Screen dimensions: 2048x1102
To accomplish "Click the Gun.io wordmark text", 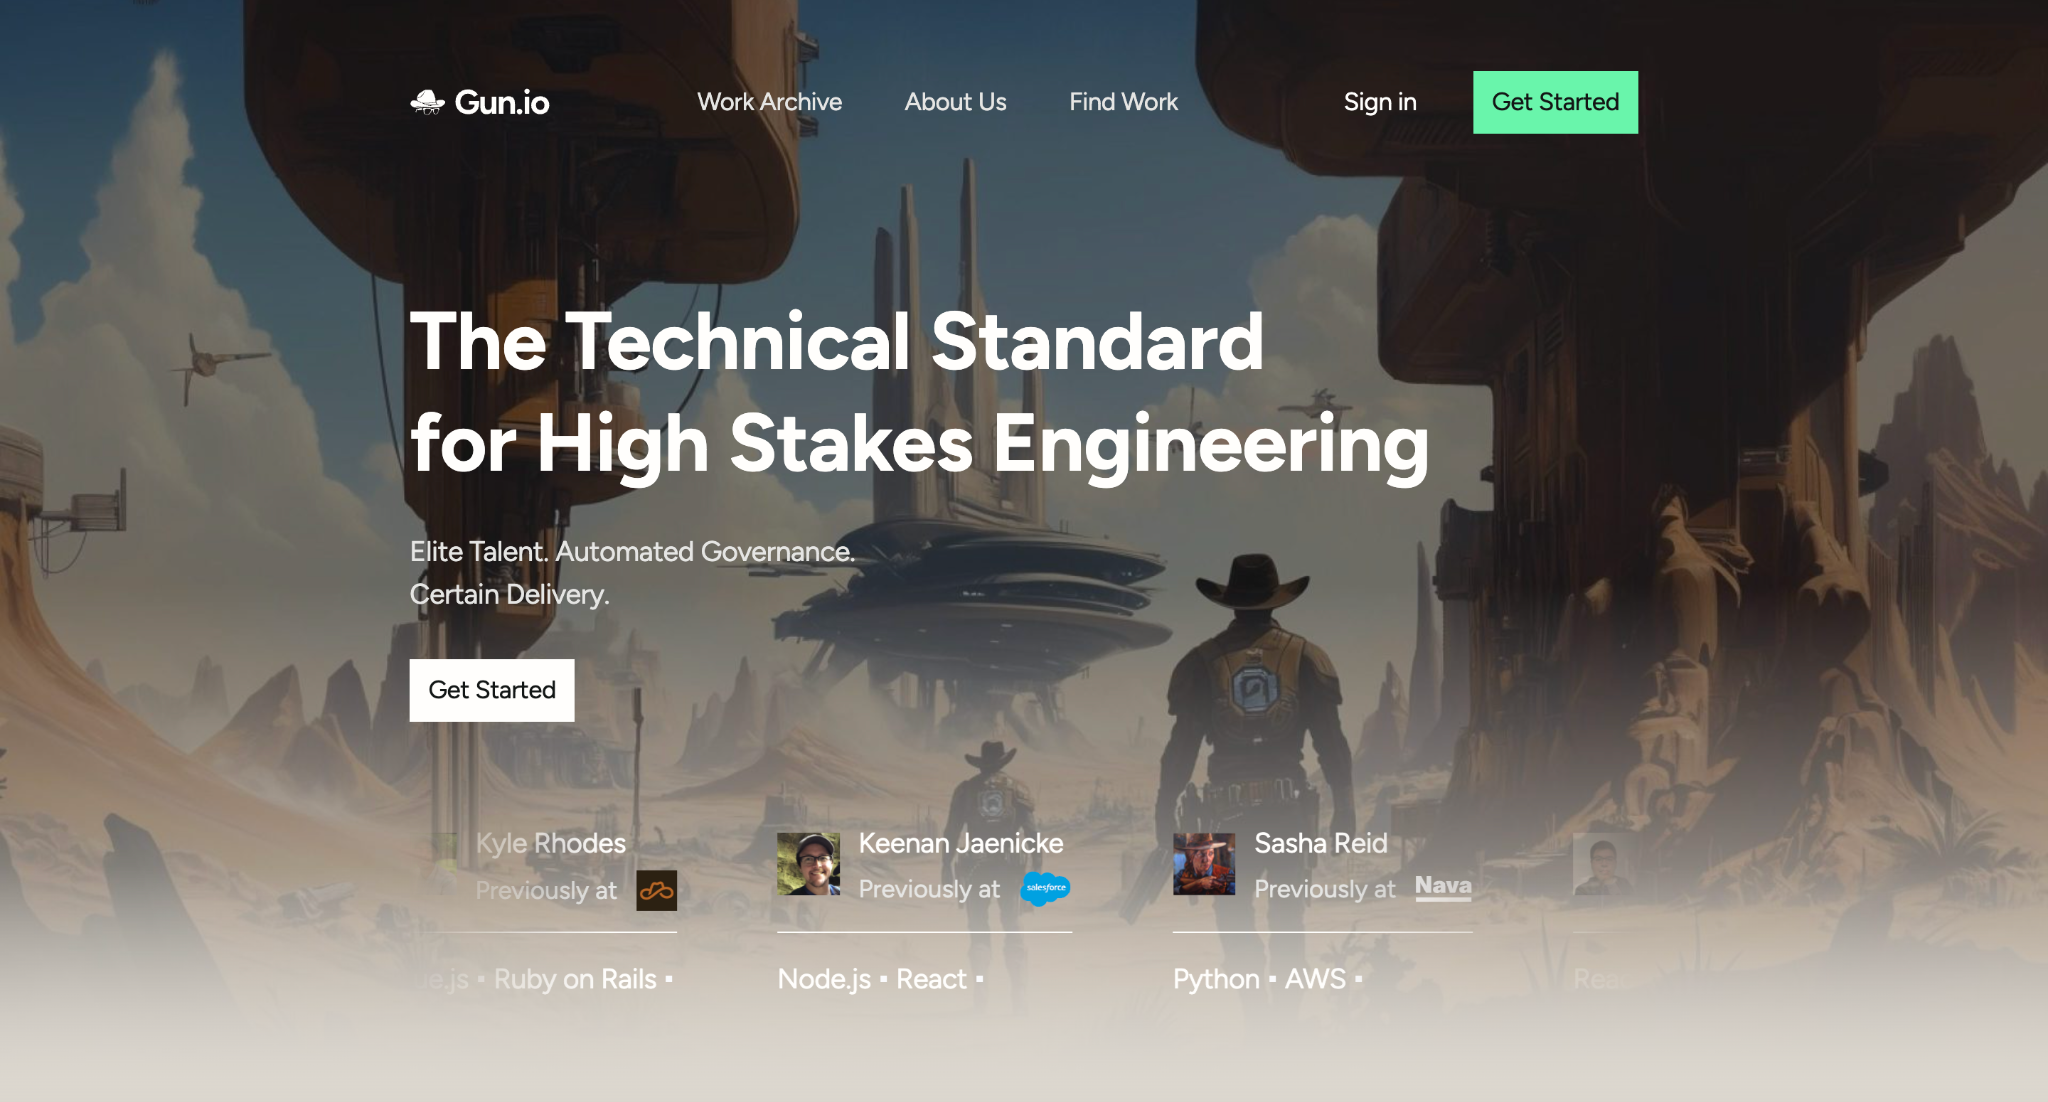I will coord(502,102).
